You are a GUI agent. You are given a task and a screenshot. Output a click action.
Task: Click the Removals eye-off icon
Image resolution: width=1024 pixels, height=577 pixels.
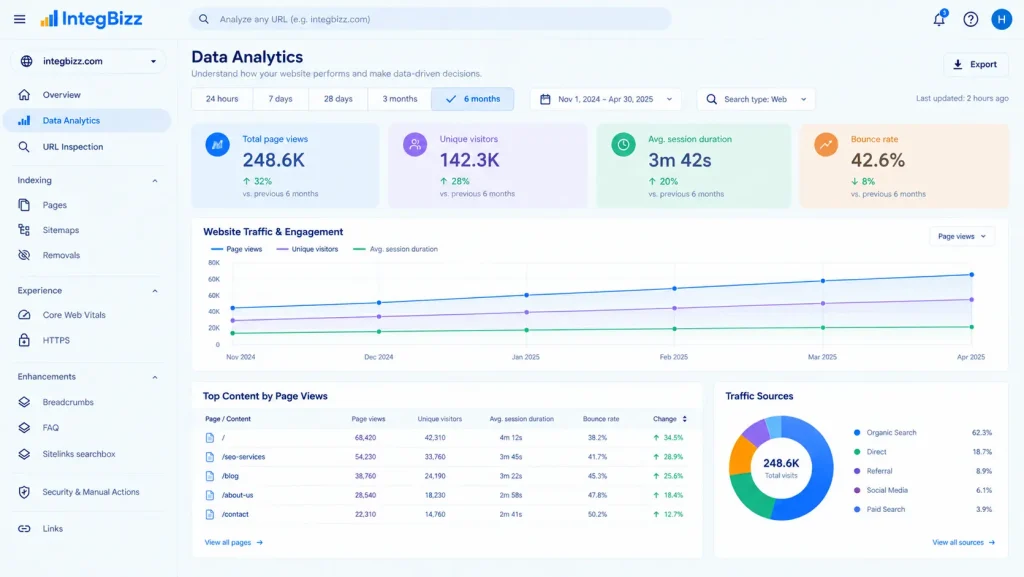pos(24,255)
